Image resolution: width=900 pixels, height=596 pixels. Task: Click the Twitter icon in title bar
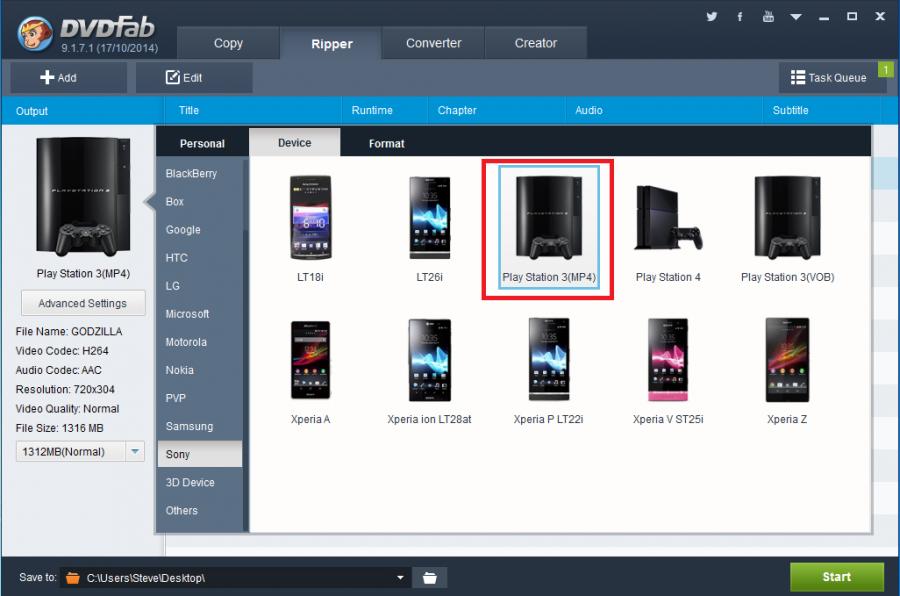coord(712,17)
